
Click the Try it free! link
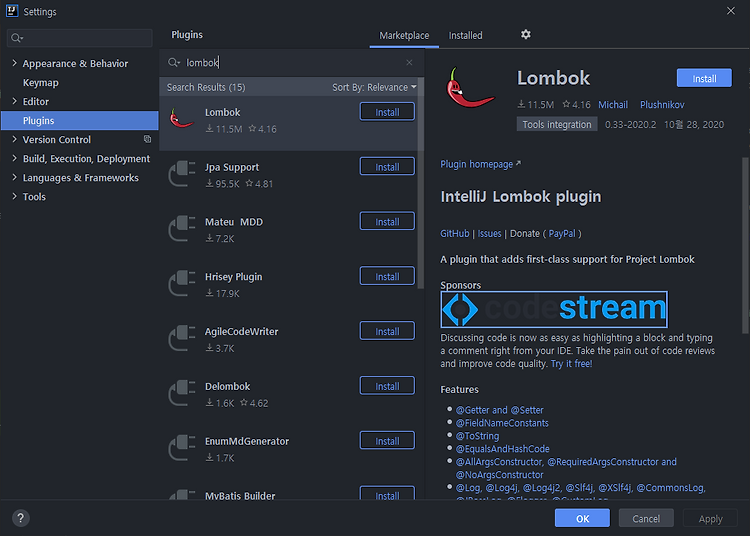[572, 364]
